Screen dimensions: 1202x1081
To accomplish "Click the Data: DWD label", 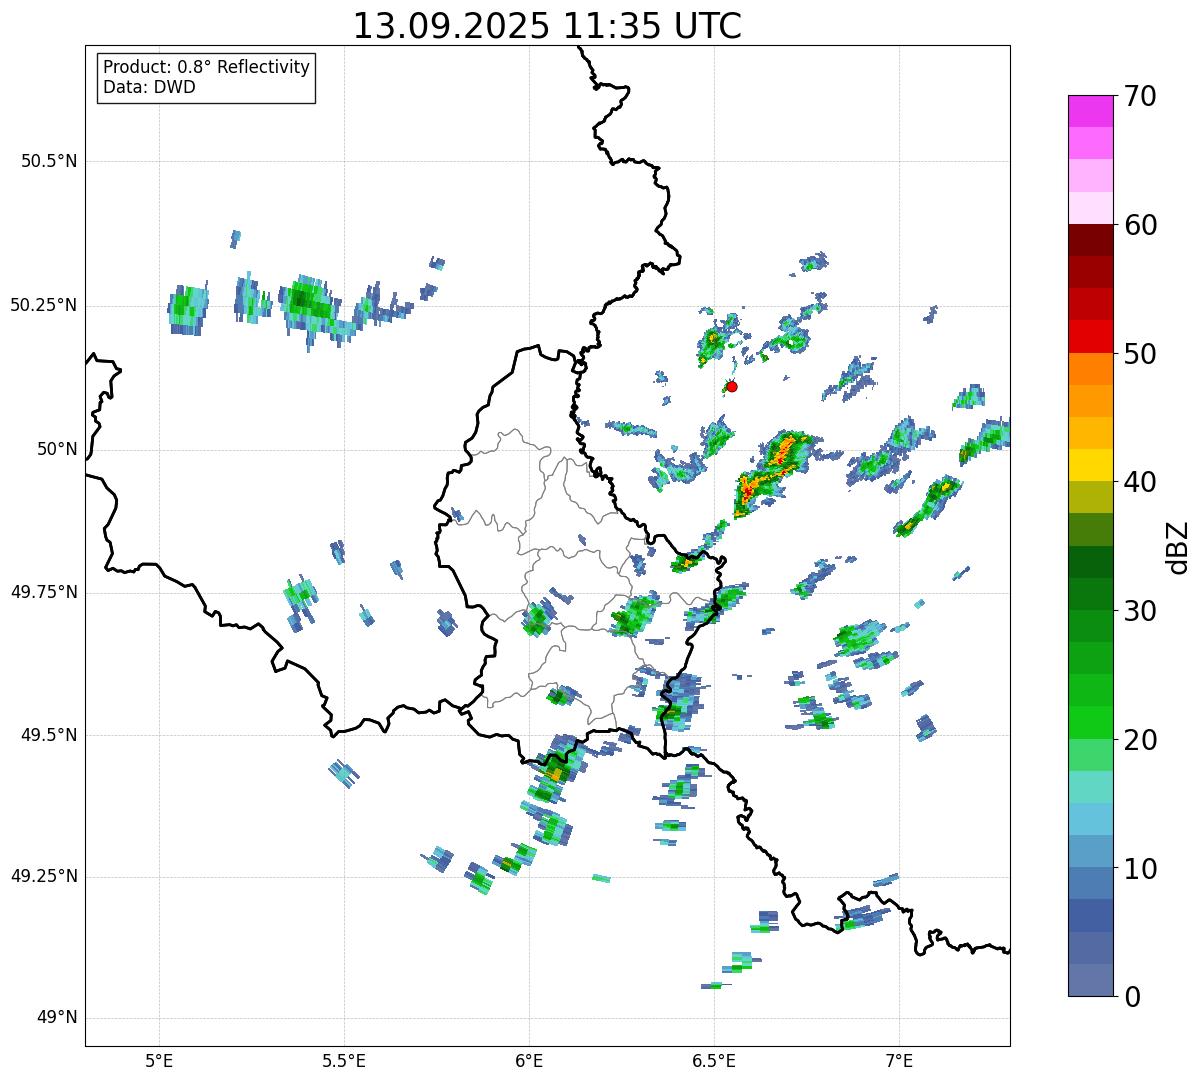I will coord(149,87).
